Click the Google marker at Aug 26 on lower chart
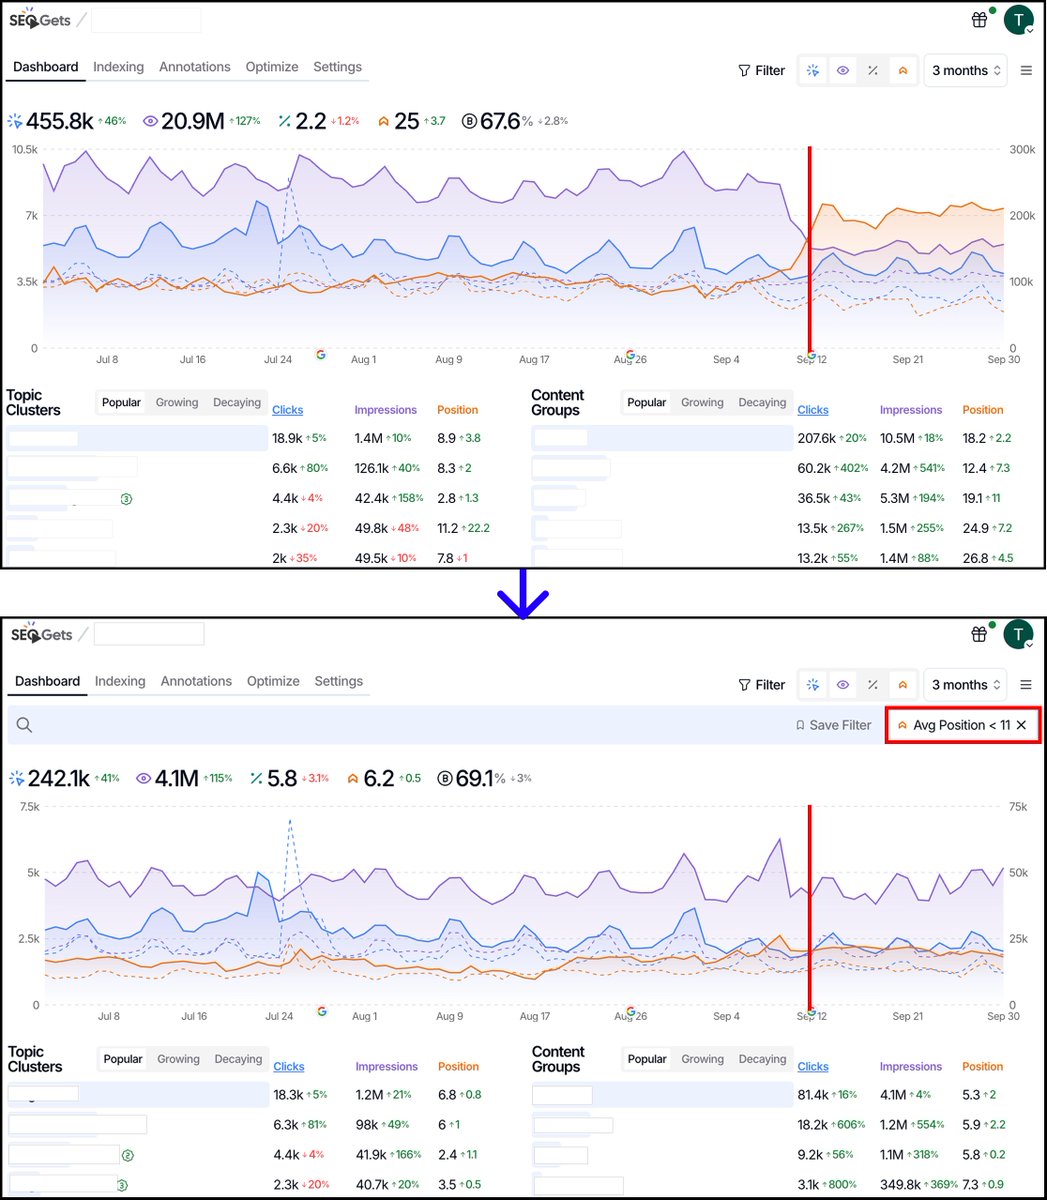 (630, 1011)
